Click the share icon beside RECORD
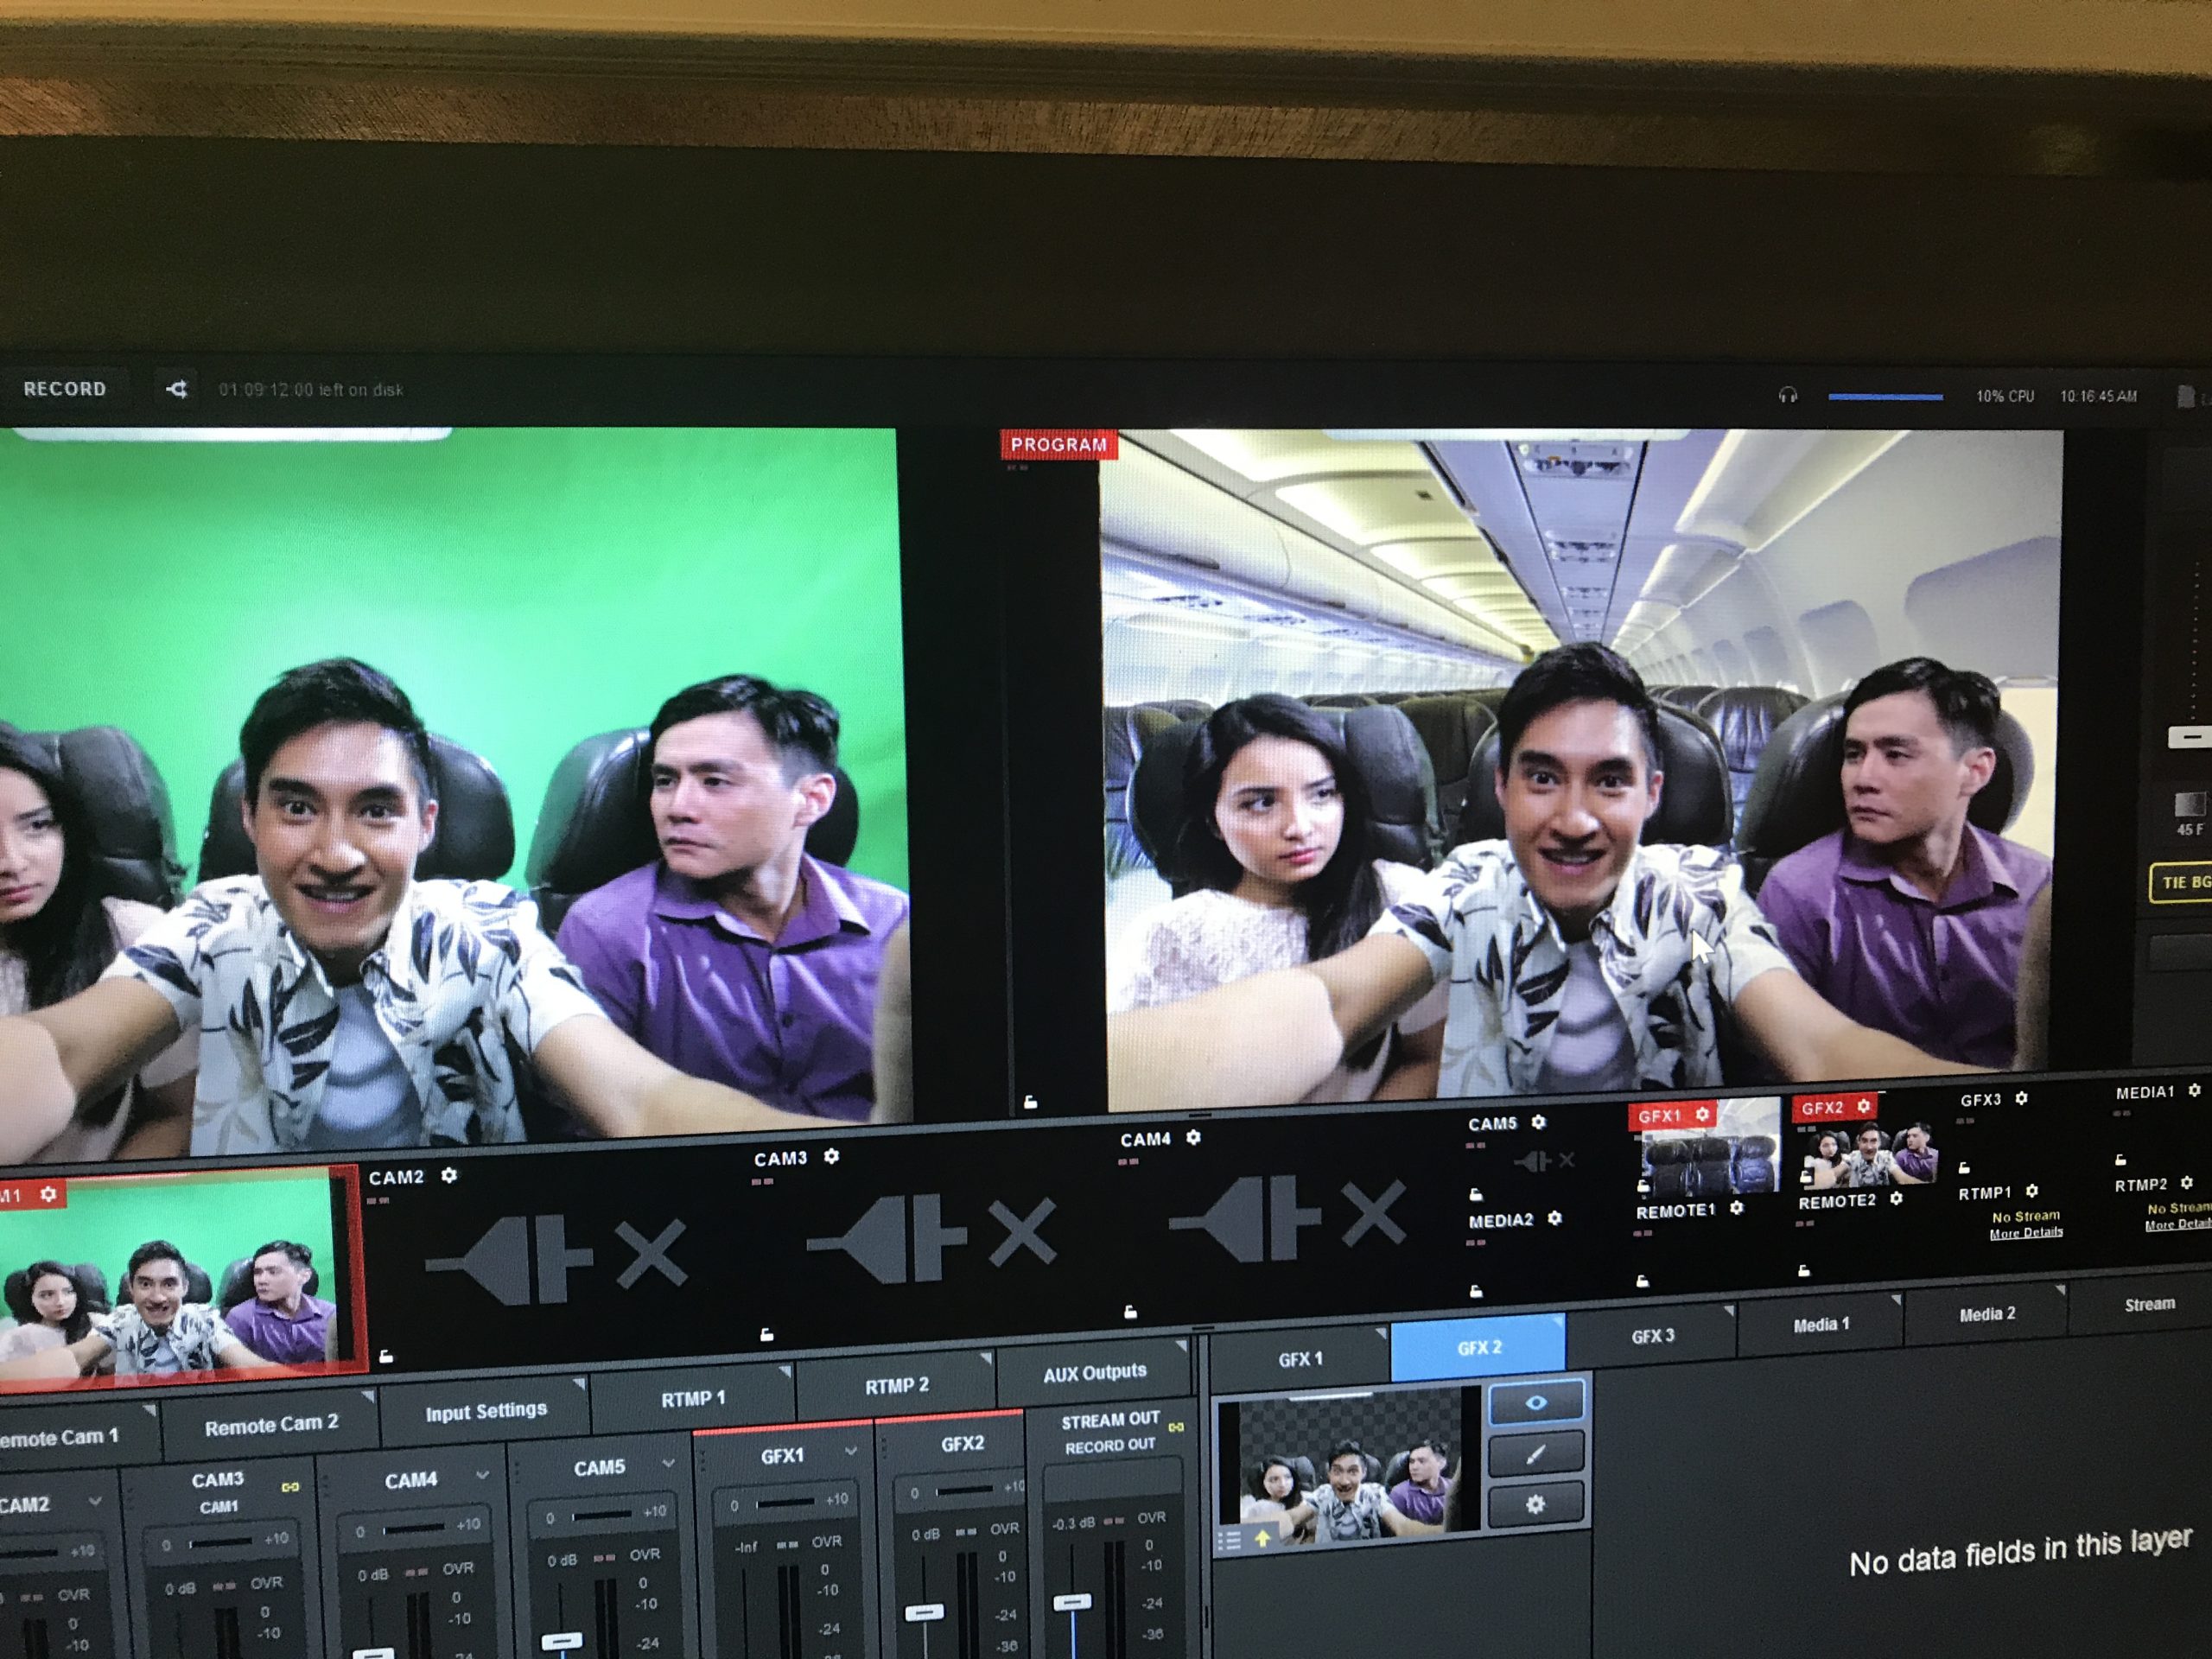This screenshot has height=1659, width=2212. (177, 389)
